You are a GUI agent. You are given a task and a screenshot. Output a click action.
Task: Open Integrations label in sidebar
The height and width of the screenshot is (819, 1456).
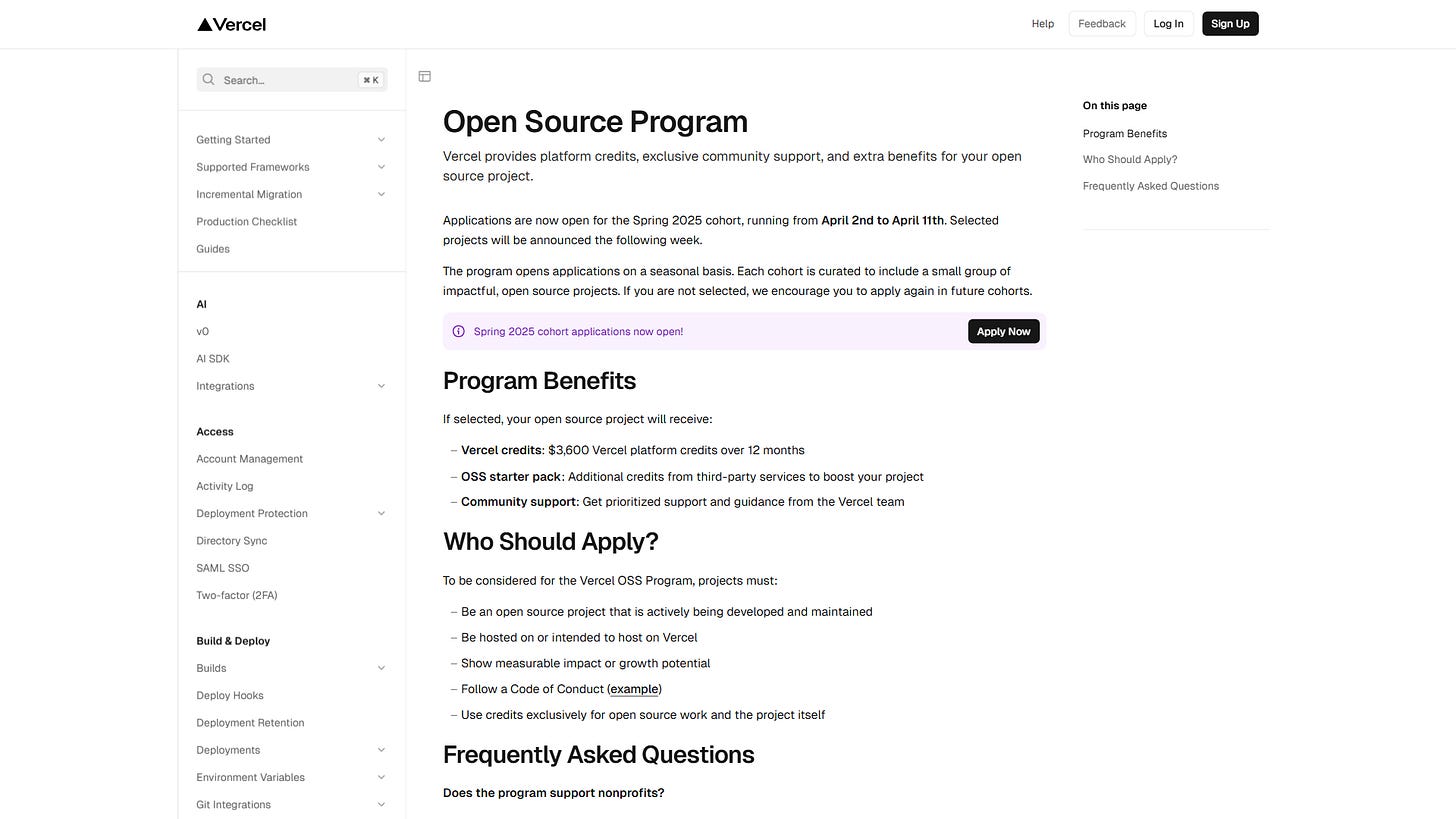[x=225, y=386]
